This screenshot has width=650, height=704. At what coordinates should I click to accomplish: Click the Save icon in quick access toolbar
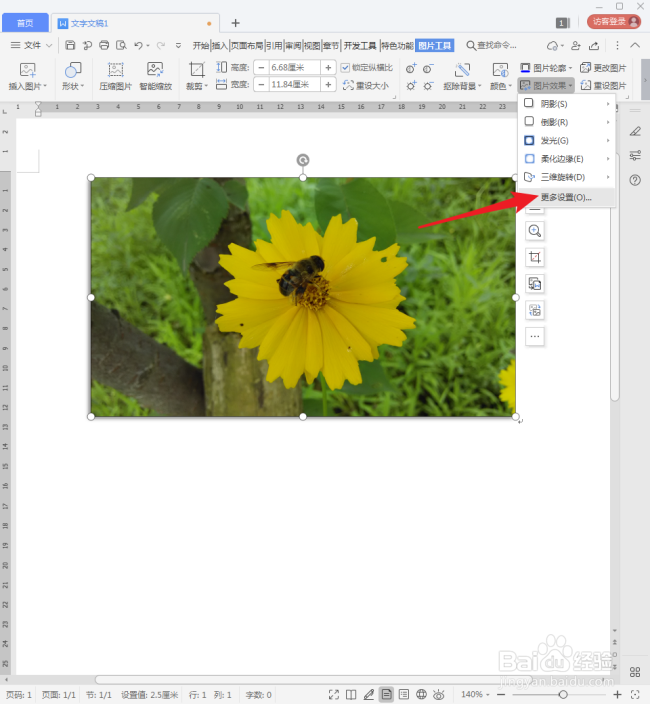pyautogui.click(x=70, y=45)
